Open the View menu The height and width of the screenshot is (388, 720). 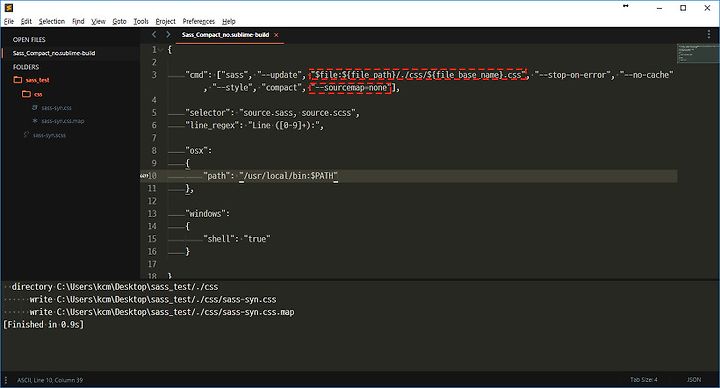click(x=98, y=21)
